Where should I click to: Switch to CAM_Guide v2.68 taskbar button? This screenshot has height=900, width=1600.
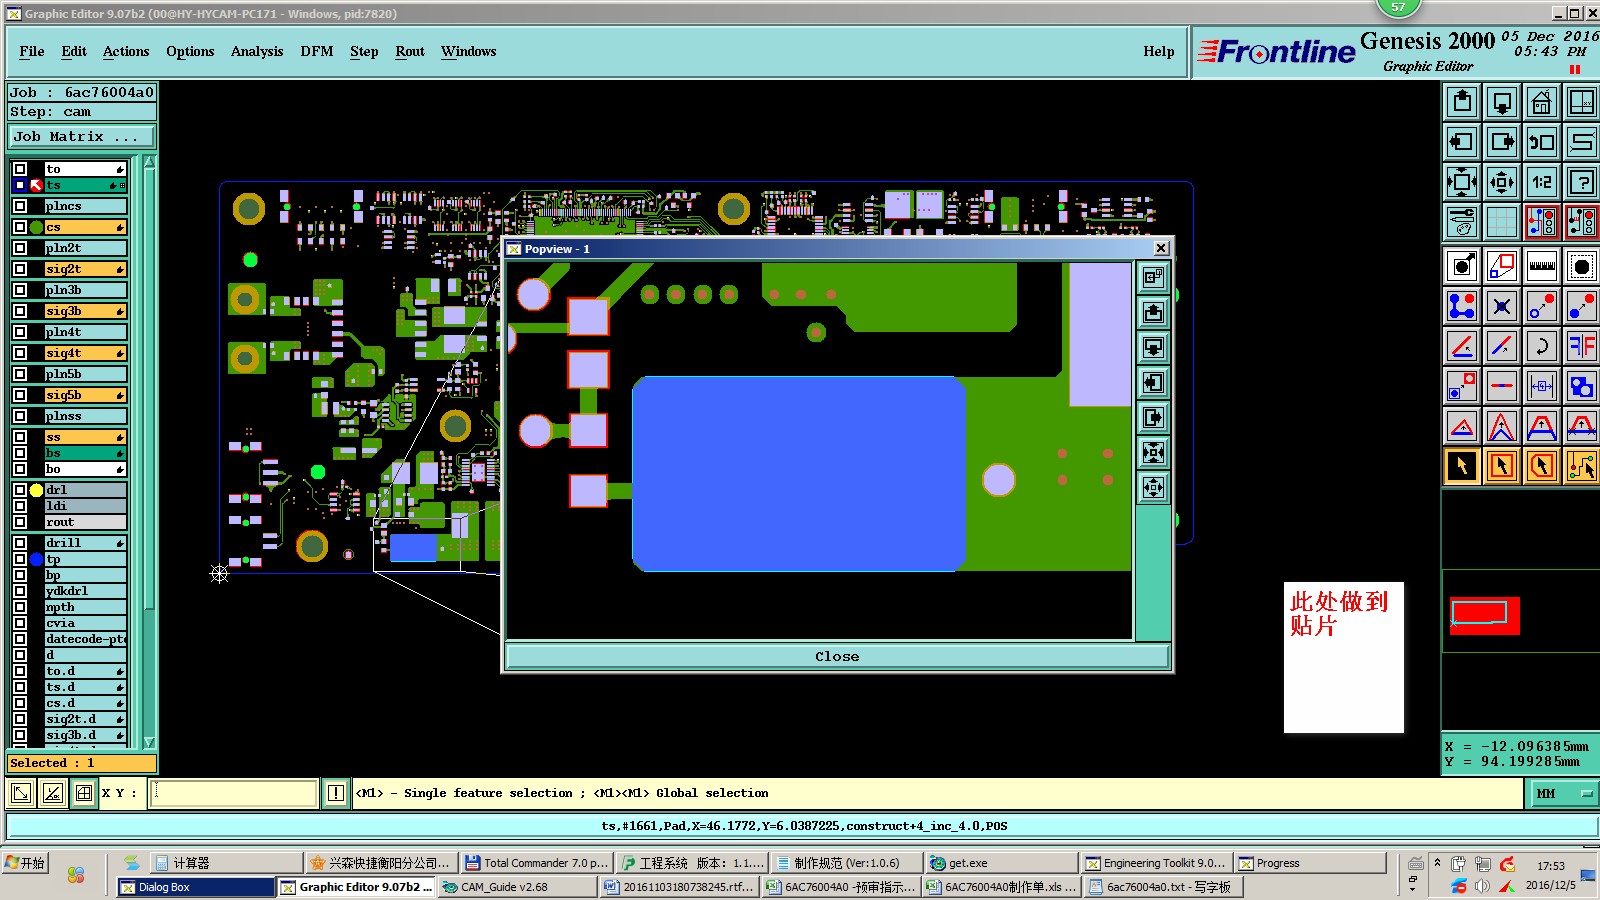517,887
